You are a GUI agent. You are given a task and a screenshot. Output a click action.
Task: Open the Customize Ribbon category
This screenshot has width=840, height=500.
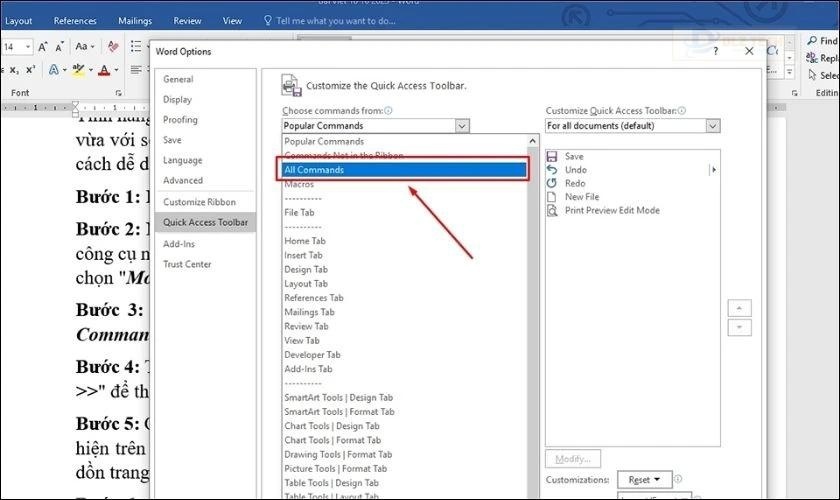(x=199, y=202)
